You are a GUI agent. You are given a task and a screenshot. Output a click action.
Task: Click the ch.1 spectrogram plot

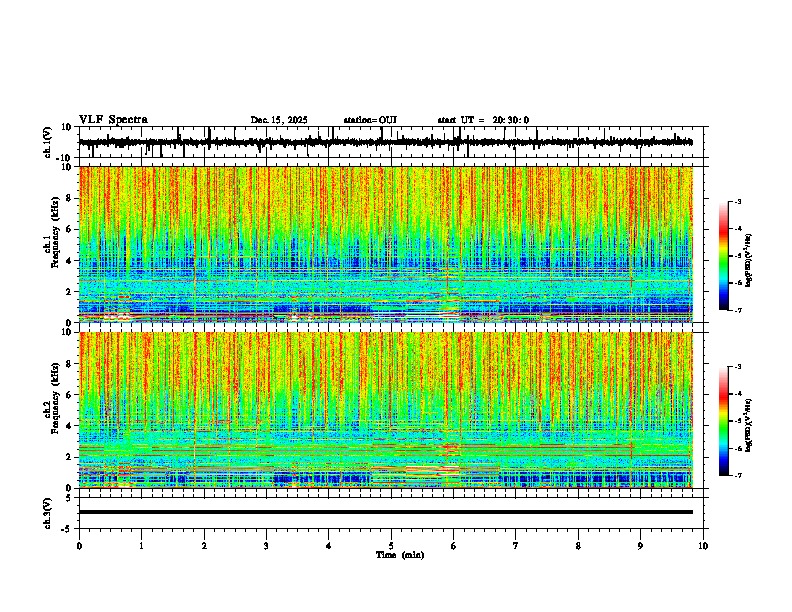[x=386, y=244]
